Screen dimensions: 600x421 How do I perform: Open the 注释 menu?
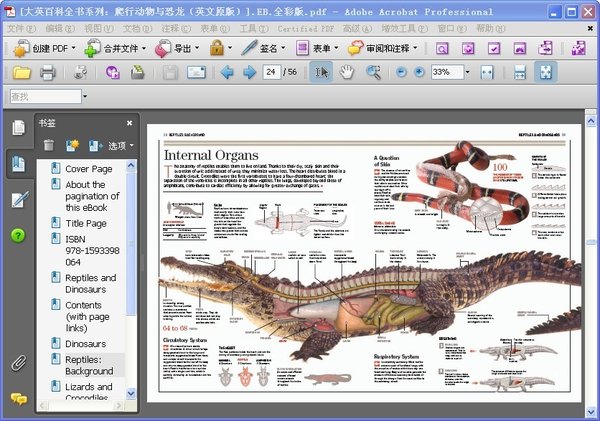176,28
